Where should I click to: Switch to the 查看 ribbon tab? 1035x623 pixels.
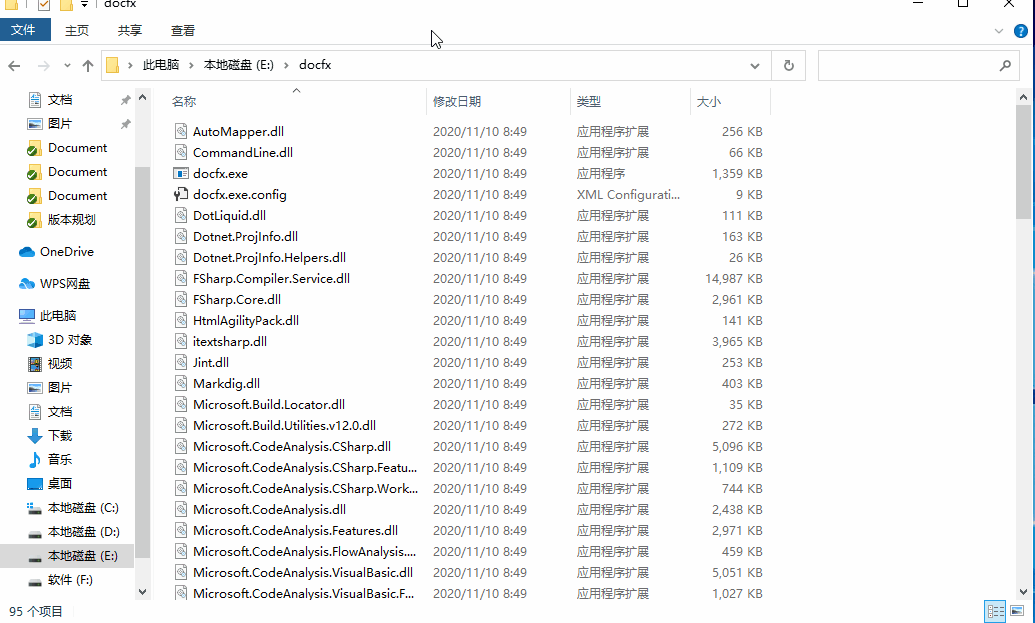(x=183, y=31)
